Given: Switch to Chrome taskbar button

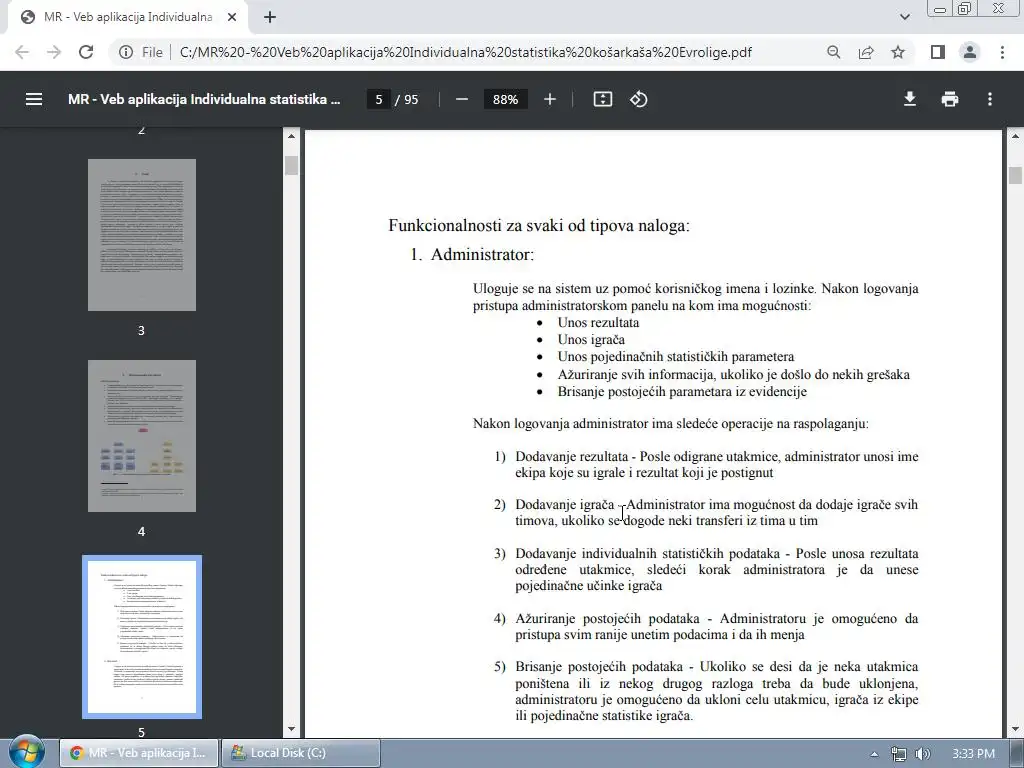Looking at the screenshot, I should (x=139, y=753).
